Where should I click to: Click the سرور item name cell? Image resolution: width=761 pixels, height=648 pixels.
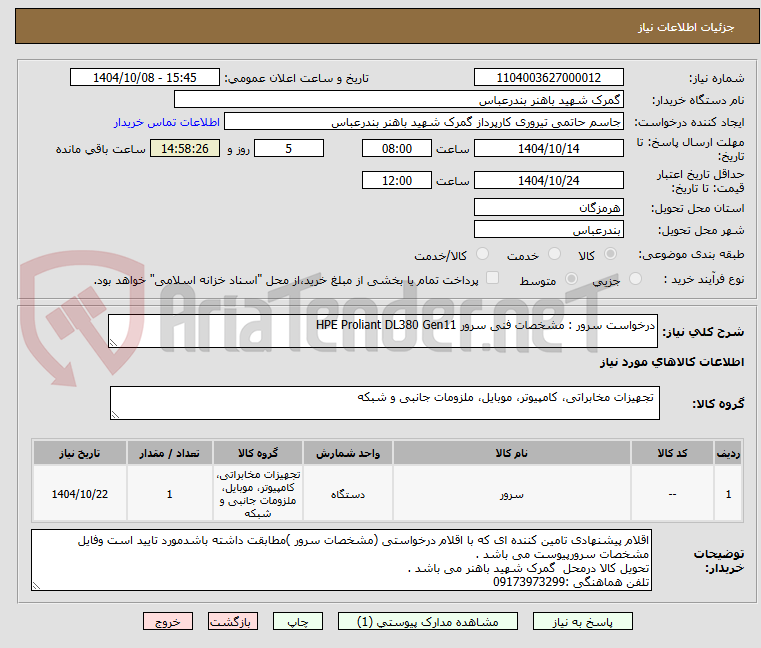tap(512, 494)
